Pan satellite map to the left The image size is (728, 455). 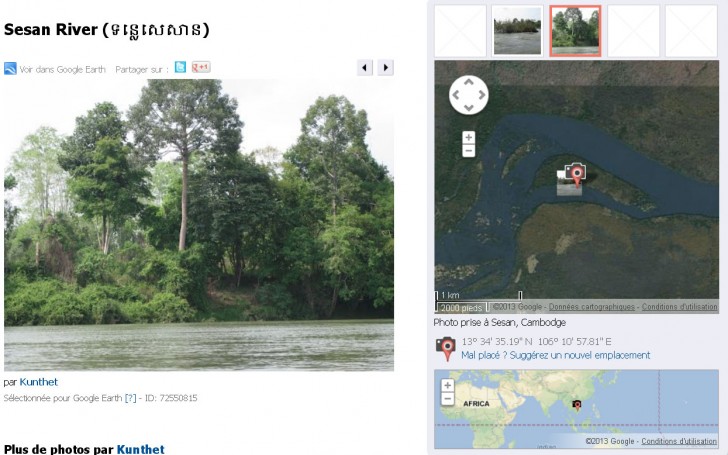(x=456, y=95)
